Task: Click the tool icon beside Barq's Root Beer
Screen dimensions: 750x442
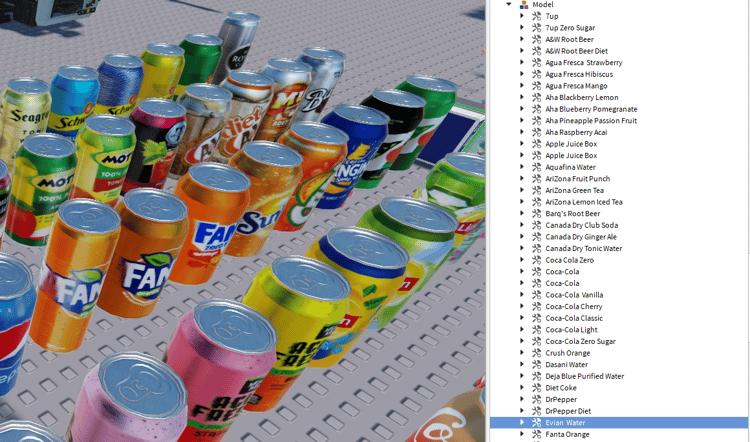Action: [x=537, y=213]
